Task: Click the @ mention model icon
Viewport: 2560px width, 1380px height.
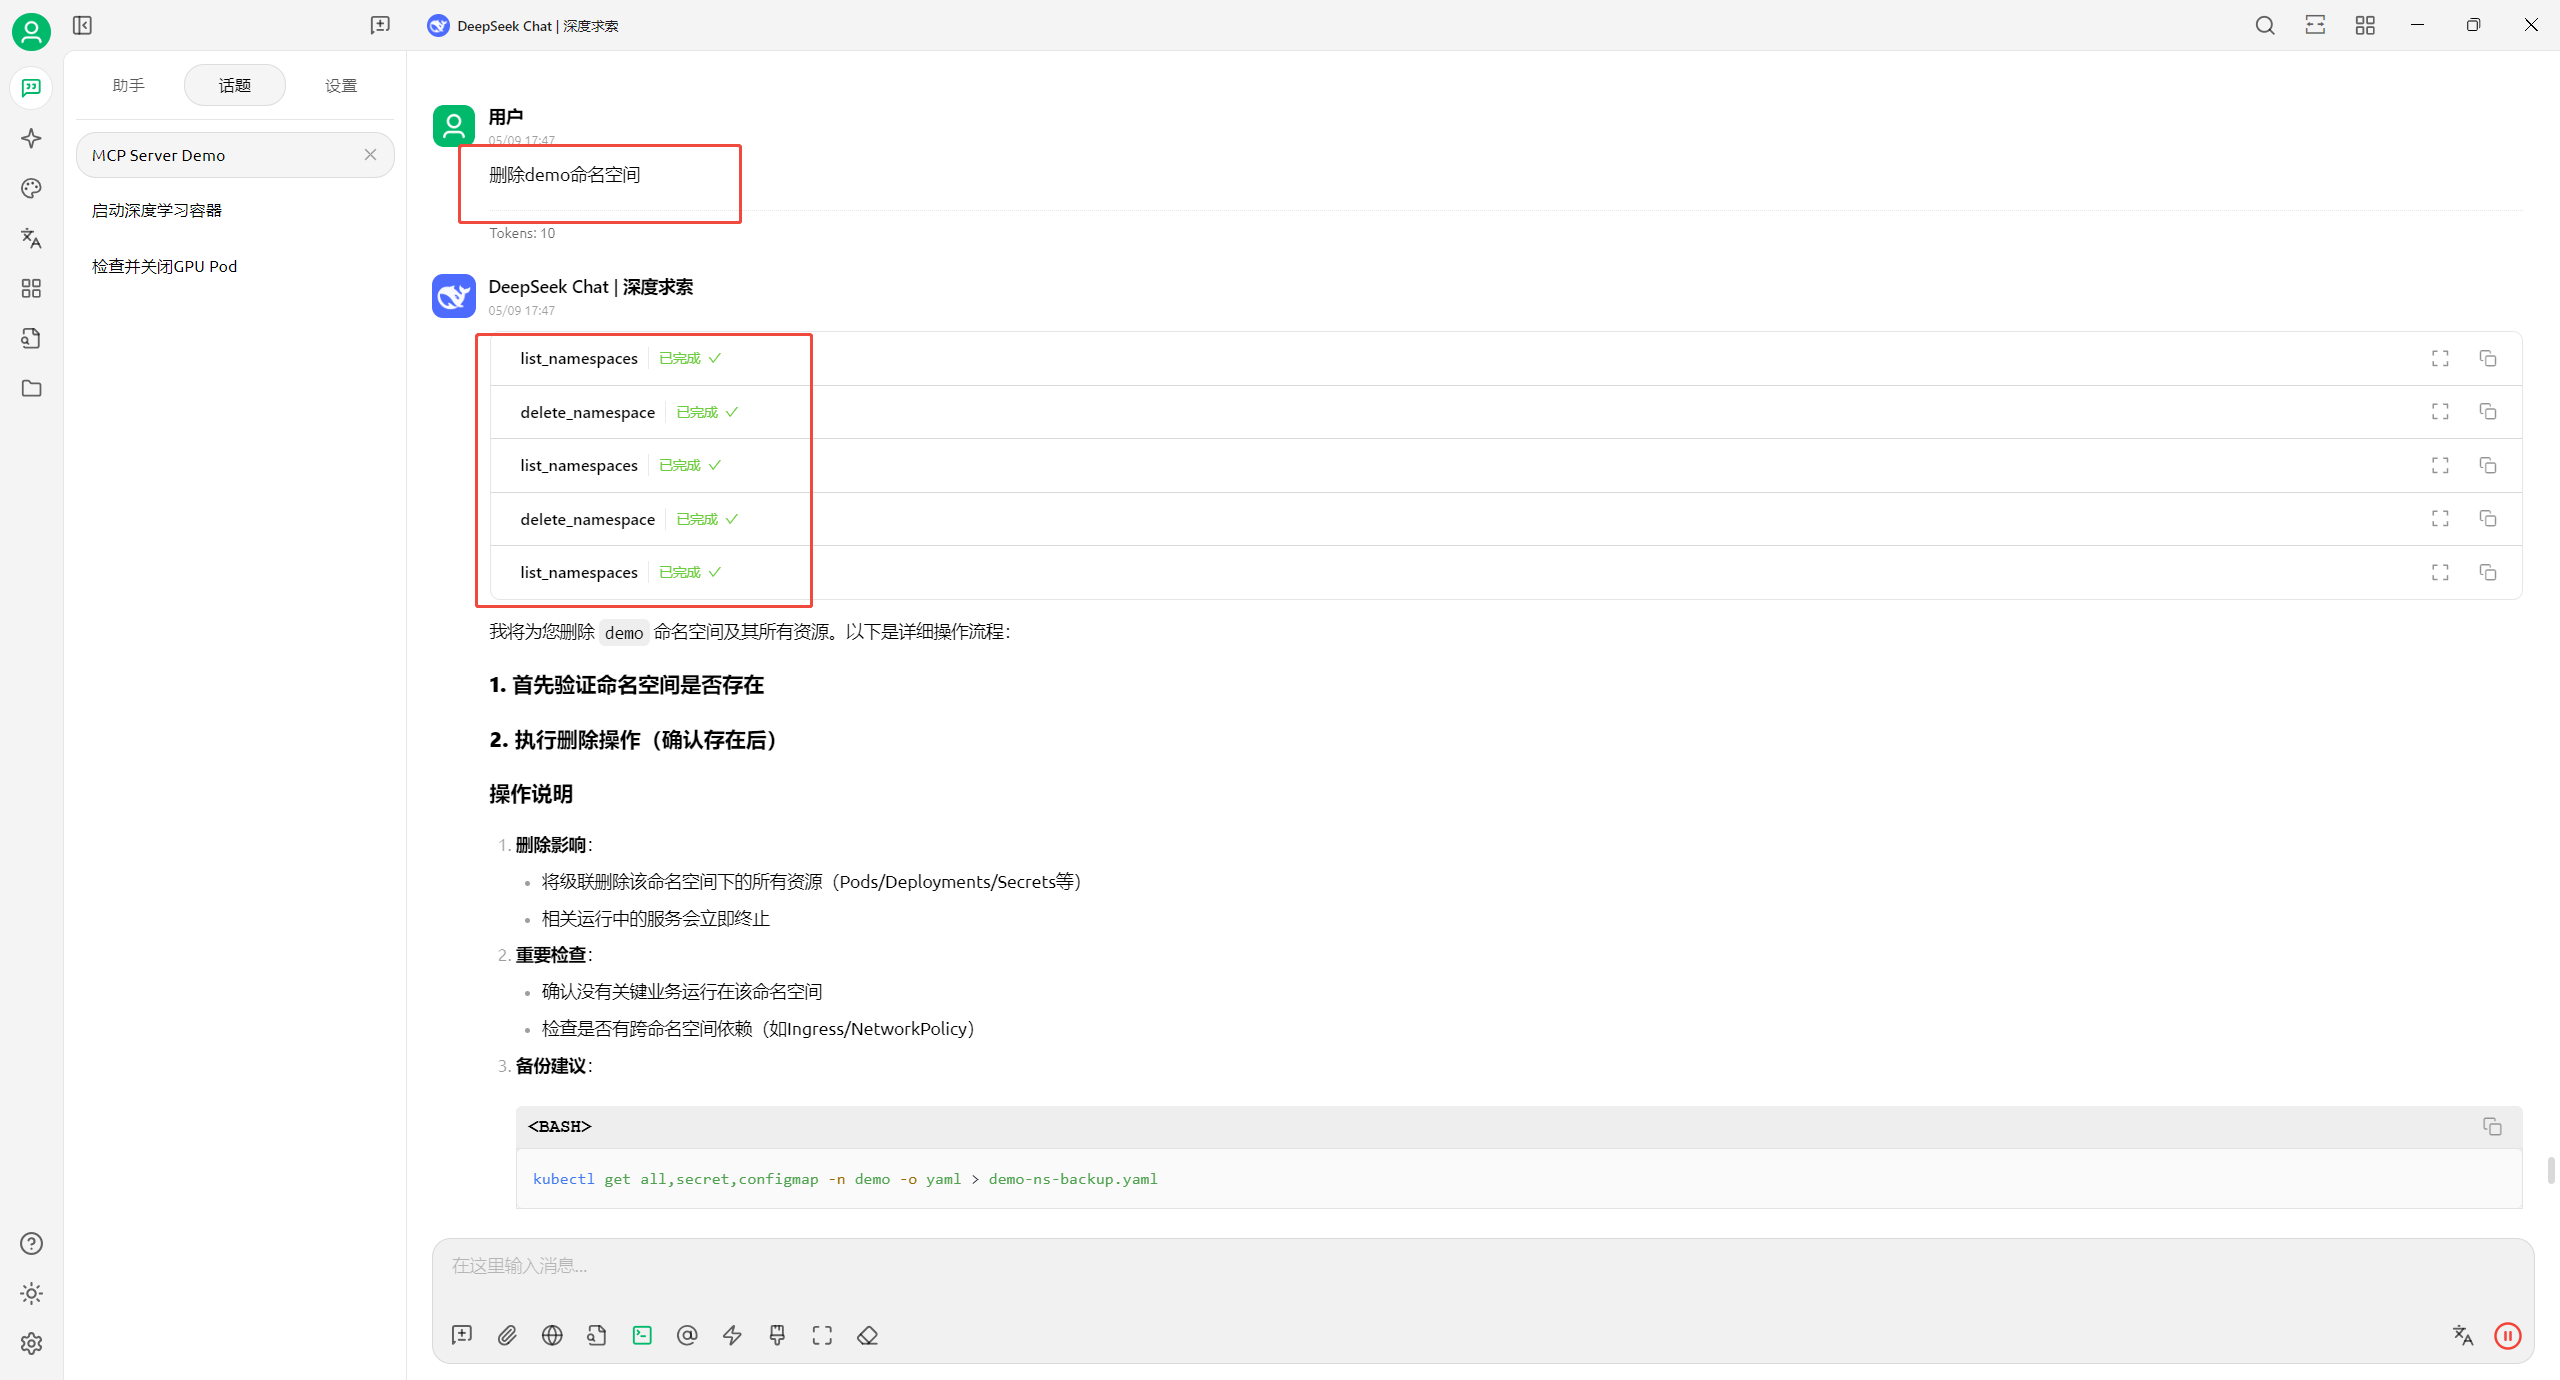Action: 687,1335
